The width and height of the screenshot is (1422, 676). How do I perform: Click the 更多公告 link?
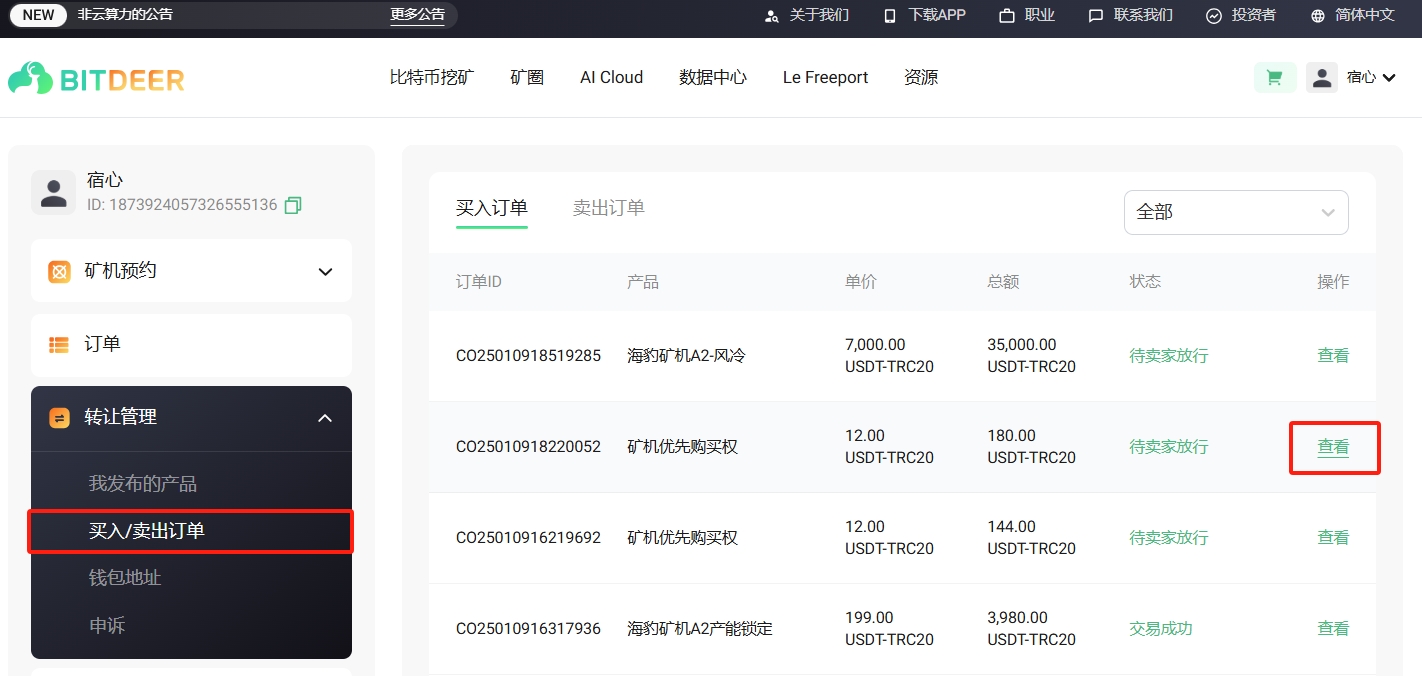coord(417,15)
